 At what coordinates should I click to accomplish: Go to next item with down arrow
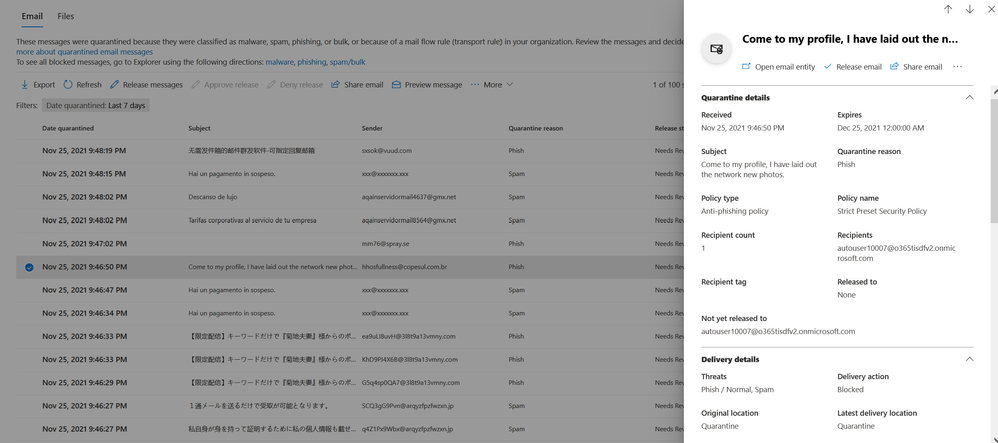click(x=969, y=10)
